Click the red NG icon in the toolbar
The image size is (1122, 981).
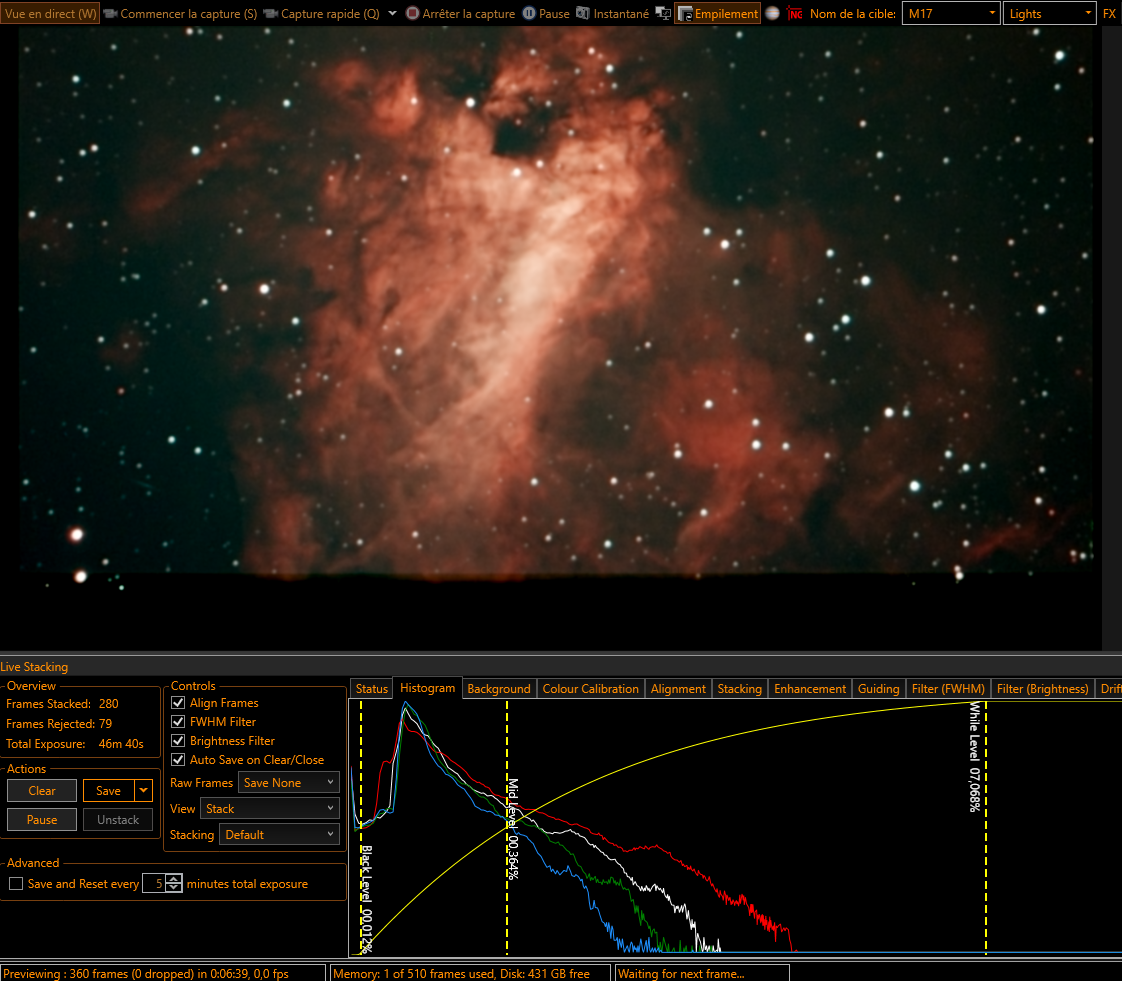794,14
